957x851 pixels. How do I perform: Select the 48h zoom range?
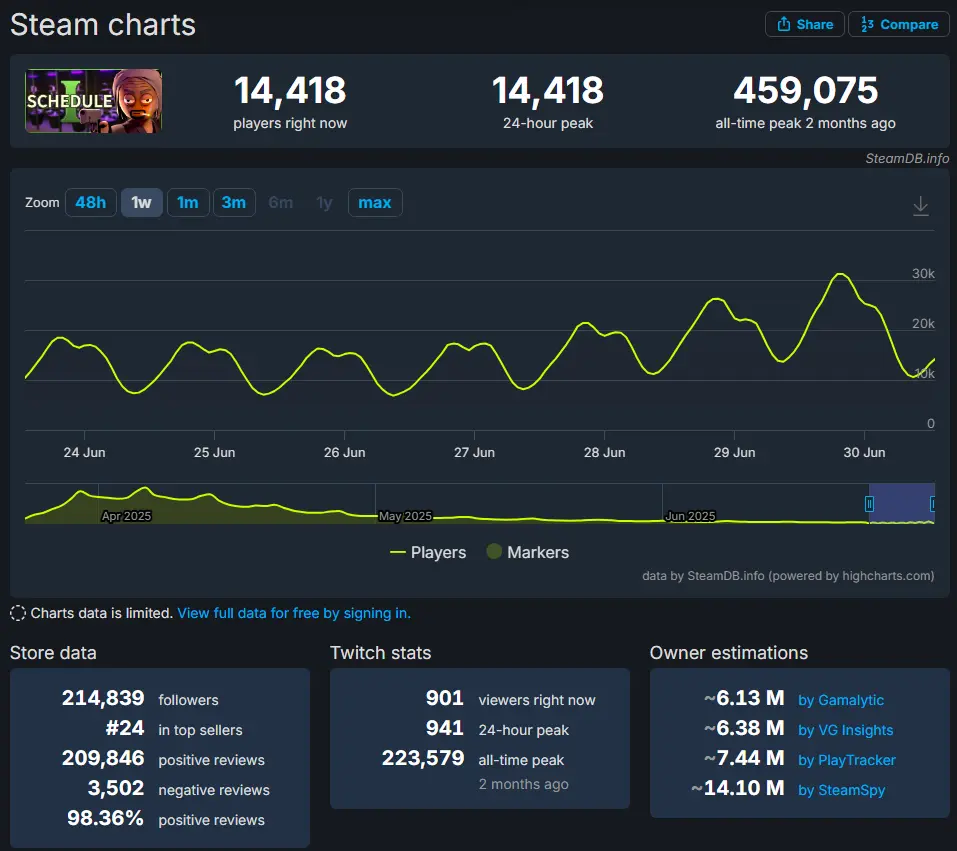tap(90, 203)
